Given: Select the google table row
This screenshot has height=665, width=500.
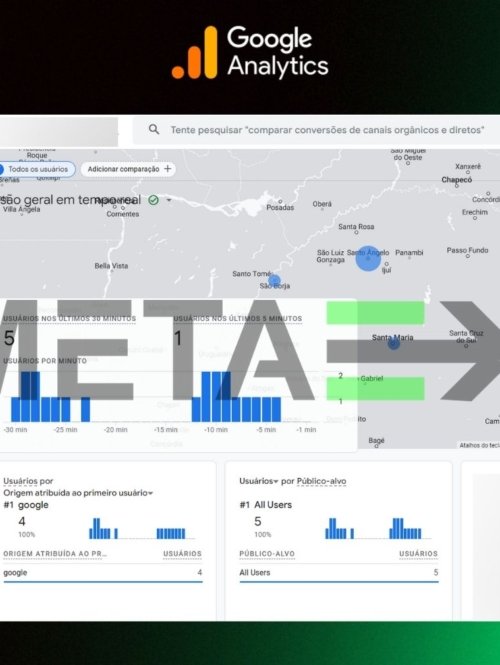Looking at the screenshot, I should tap(103, 573).
